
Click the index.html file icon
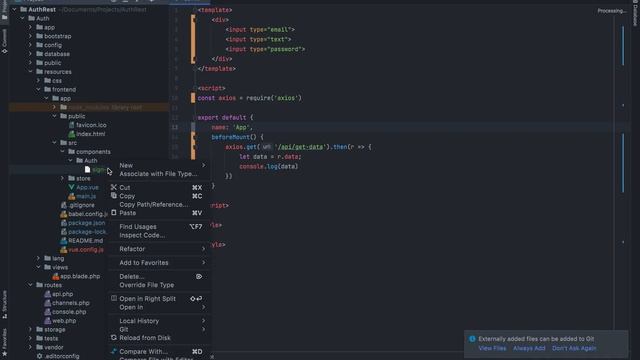click(71, 134)
